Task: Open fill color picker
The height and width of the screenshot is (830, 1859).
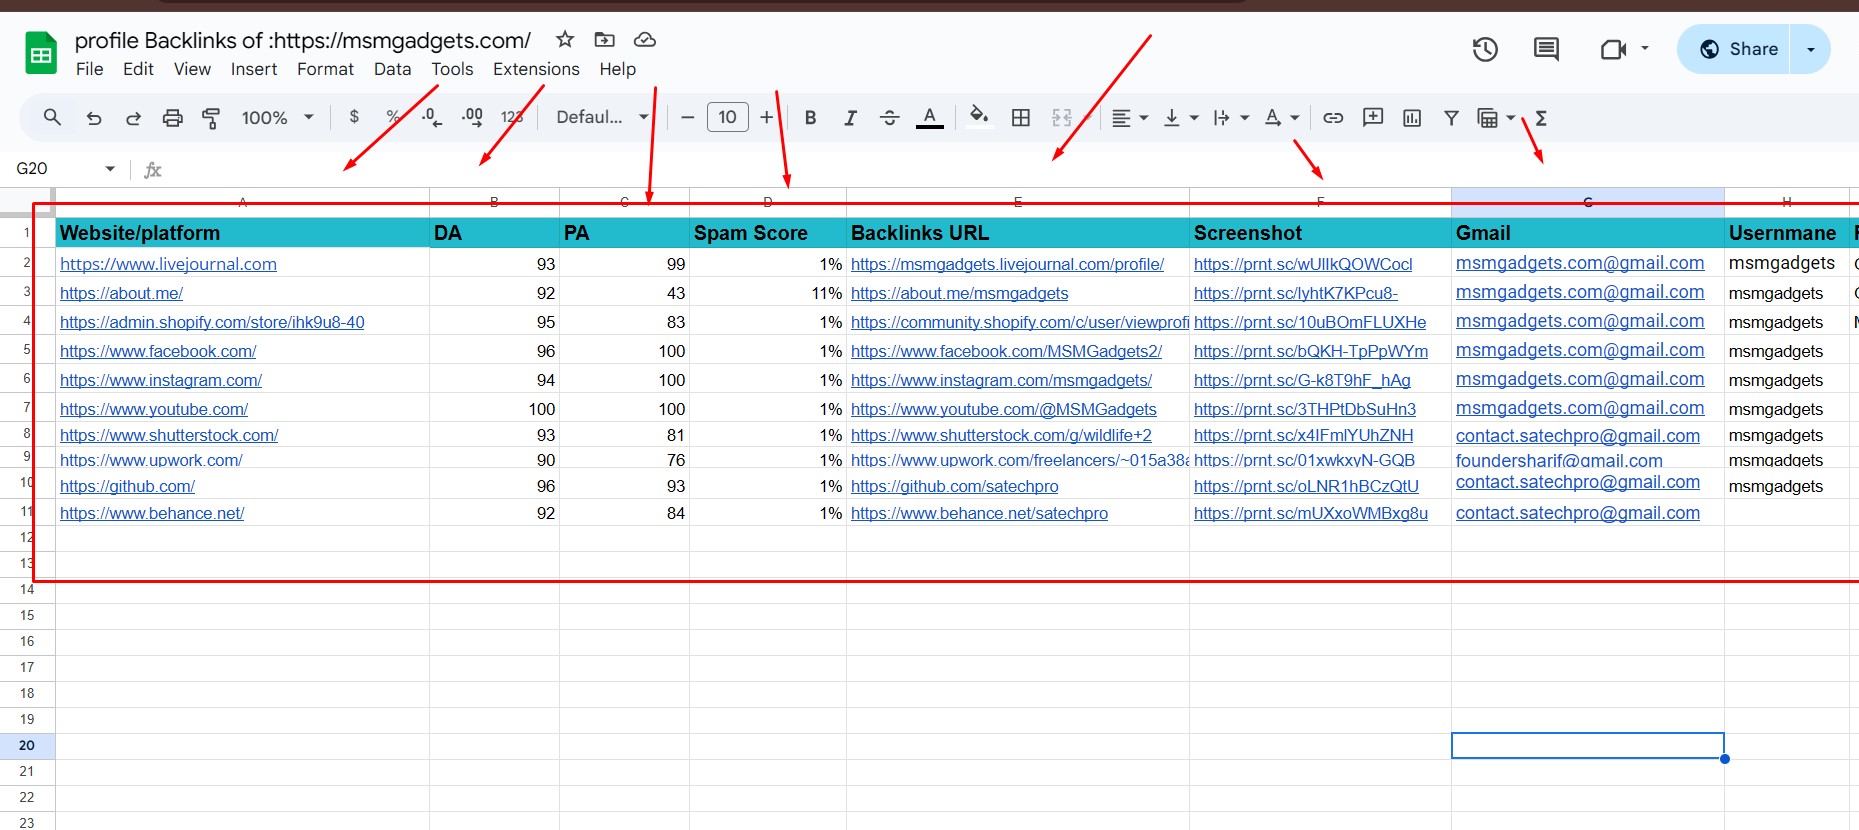Action: click(x=979, y=116)
